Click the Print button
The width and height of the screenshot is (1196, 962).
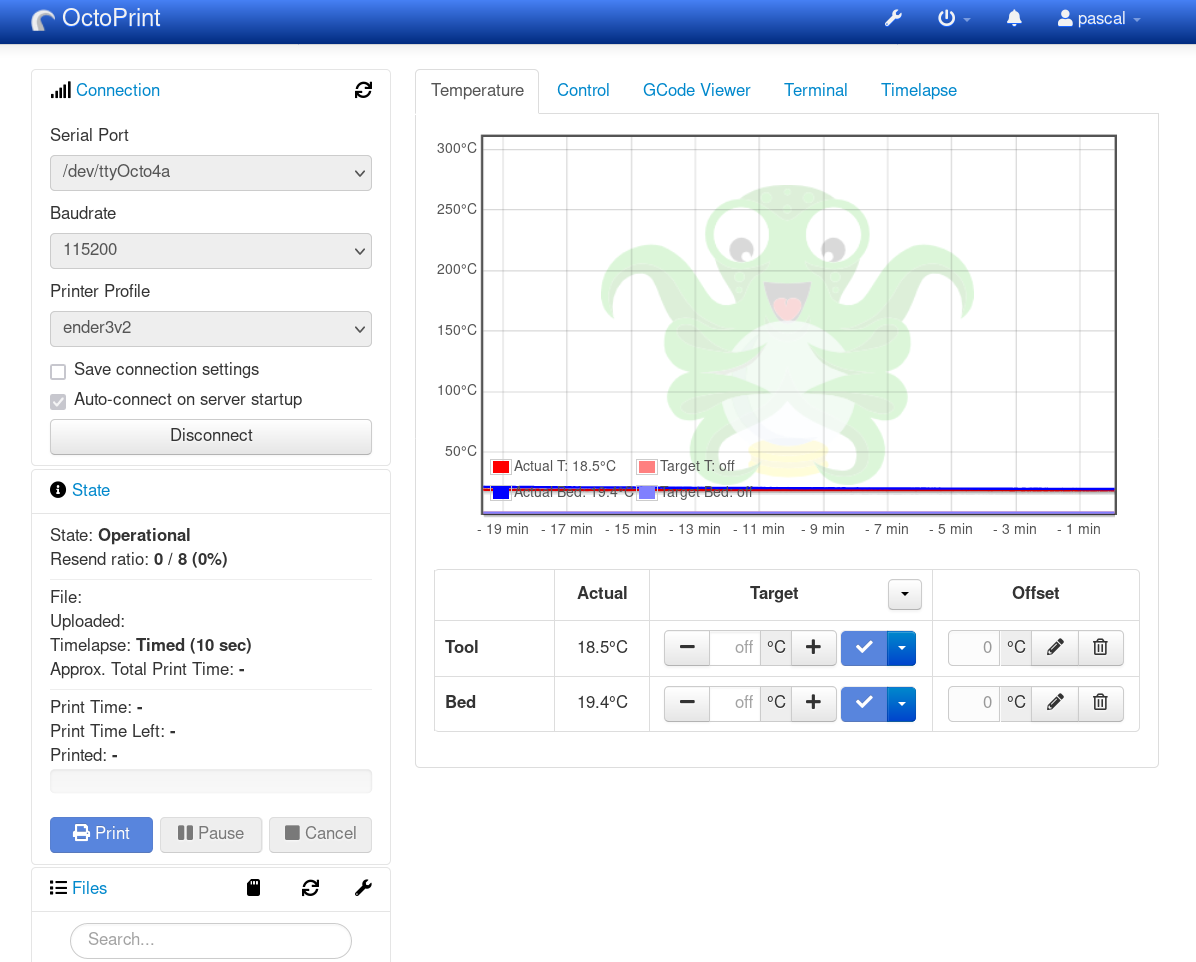[101, 835]
